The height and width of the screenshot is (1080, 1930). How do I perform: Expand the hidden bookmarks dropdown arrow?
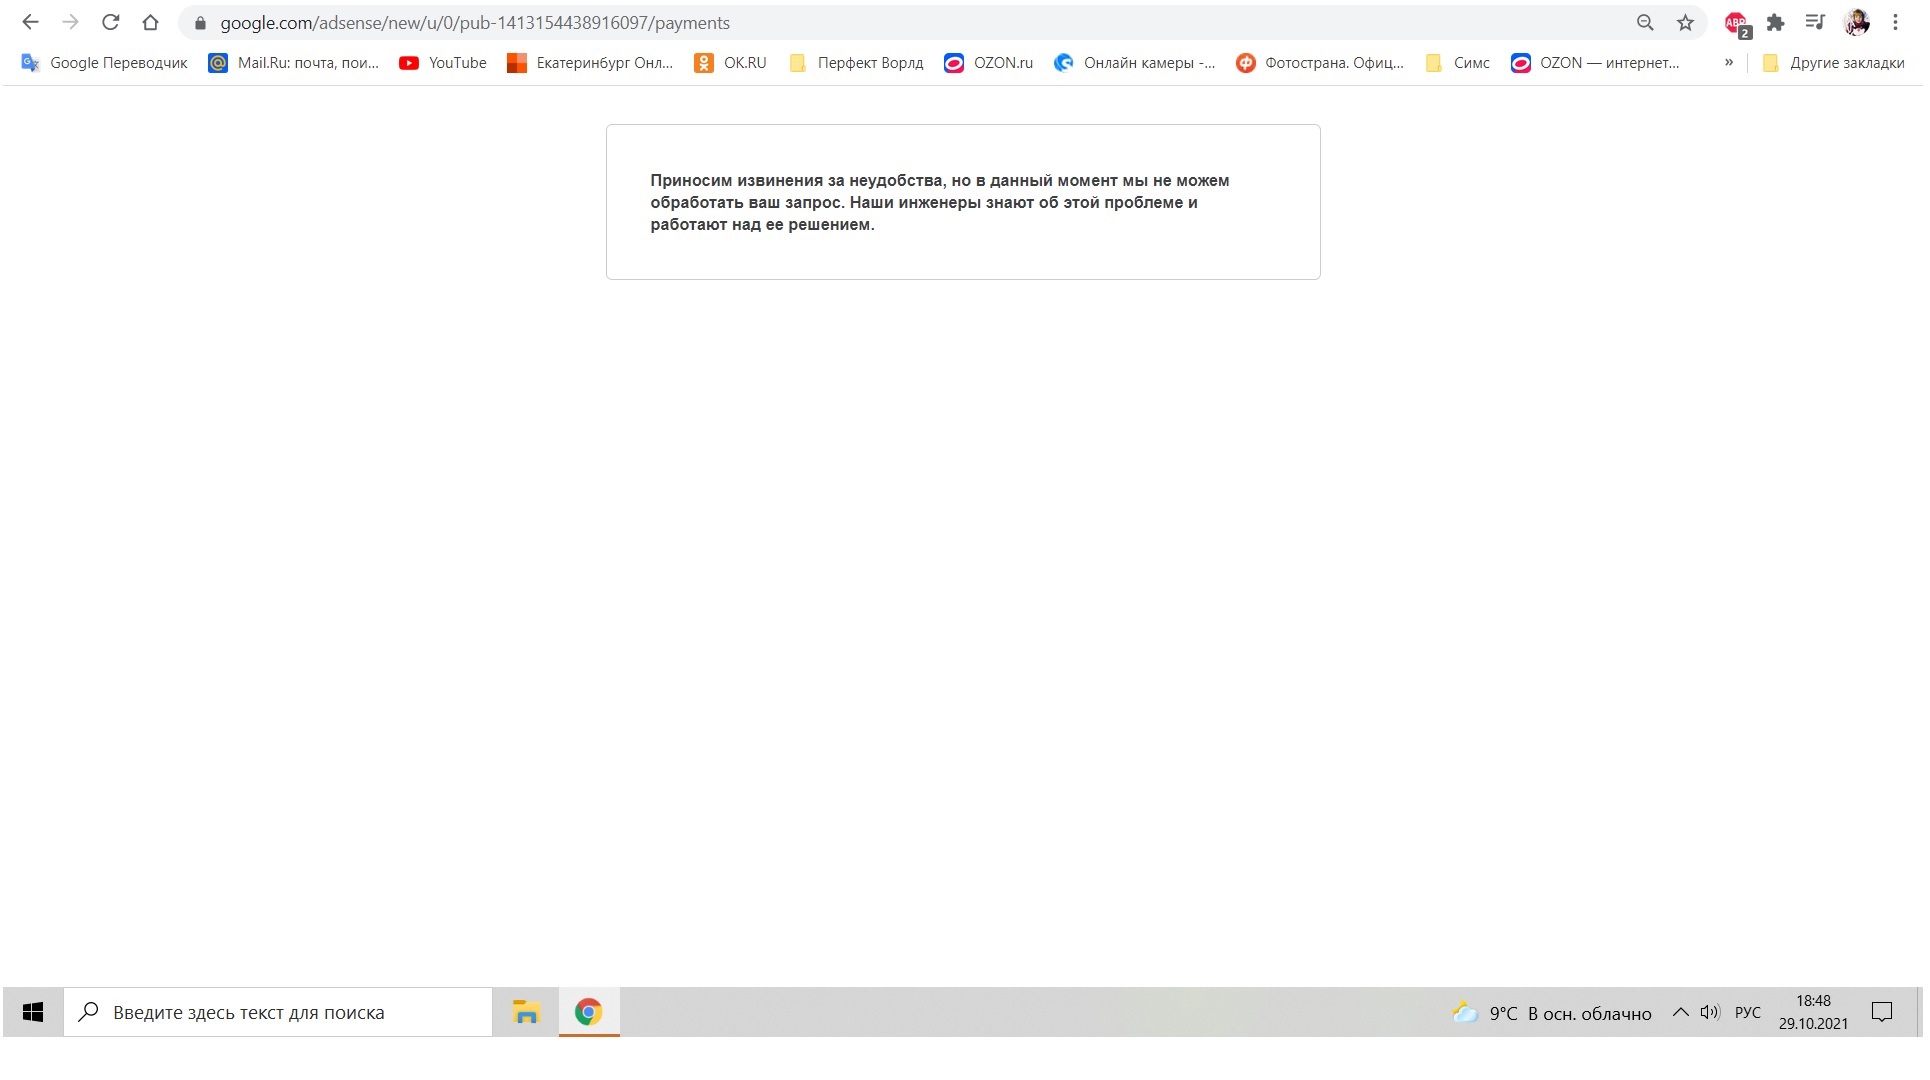(x=1727, y=62)
